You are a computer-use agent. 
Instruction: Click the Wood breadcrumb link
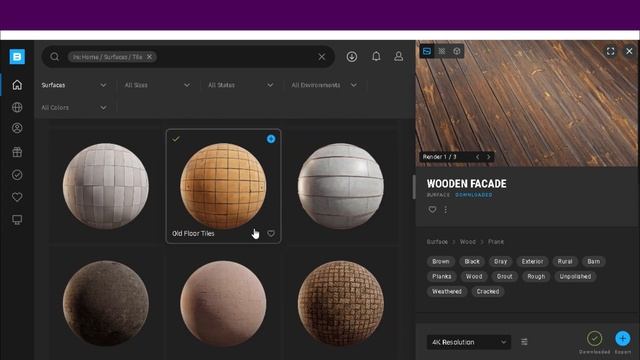[468, 242]
